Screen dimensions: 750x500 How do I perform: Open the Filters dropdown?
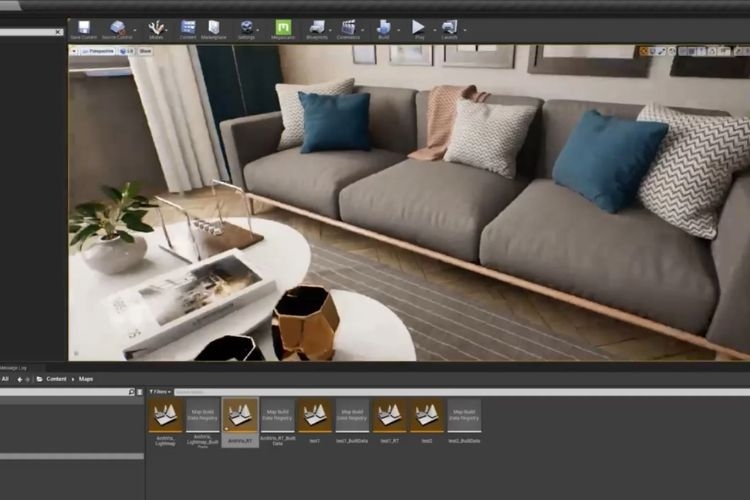click(160, 392)
